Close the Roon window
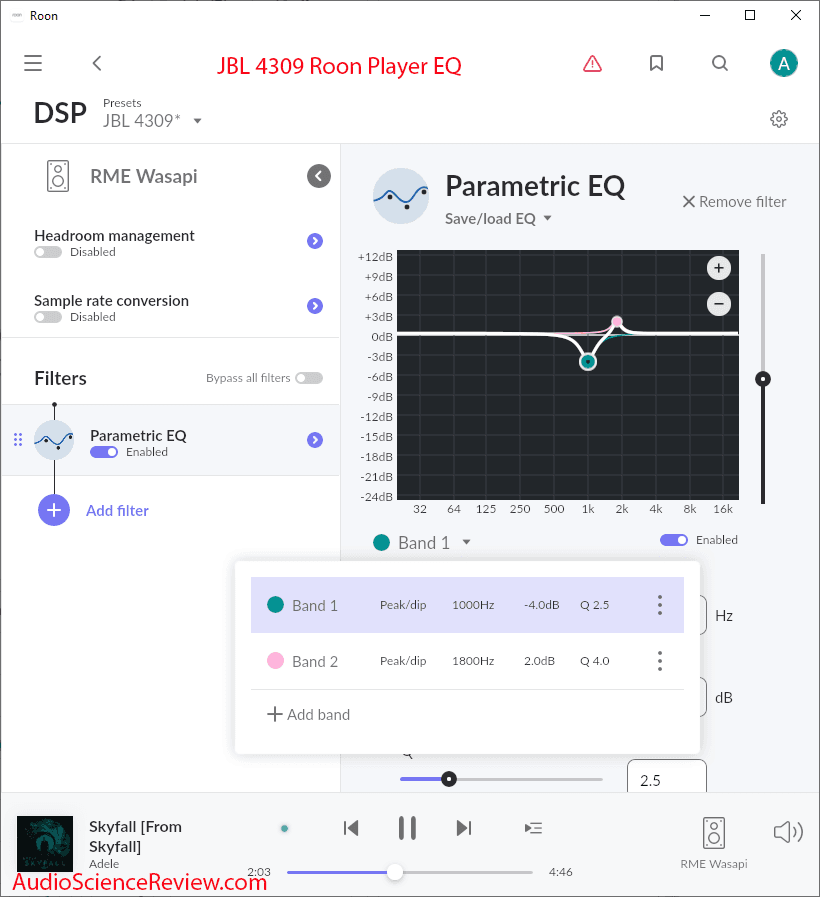This screenshot has height=897, width=820. (795, 15)
